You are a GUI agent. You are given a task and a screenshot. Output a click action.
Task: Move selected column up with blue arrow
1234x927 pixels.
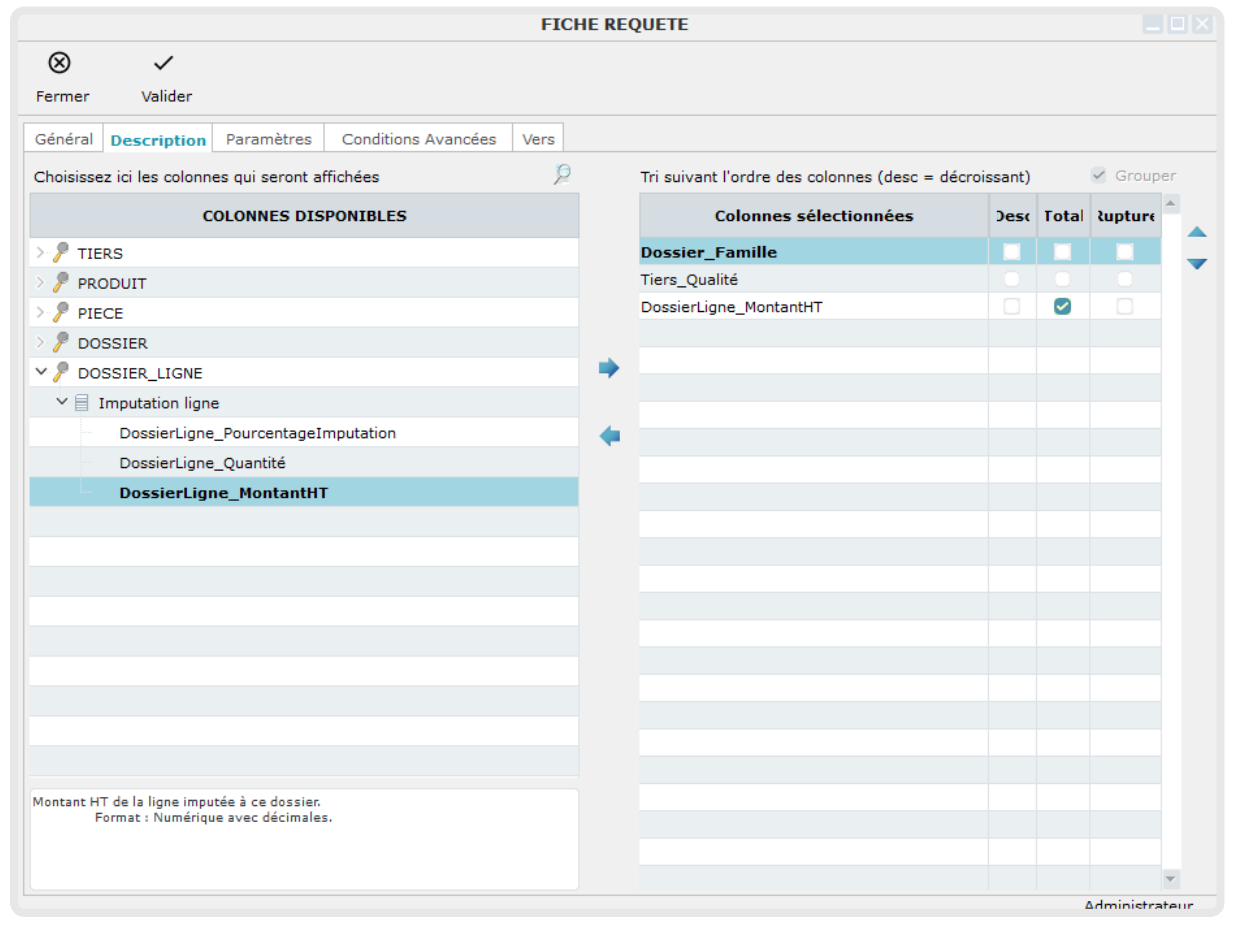coord(1197,232)
